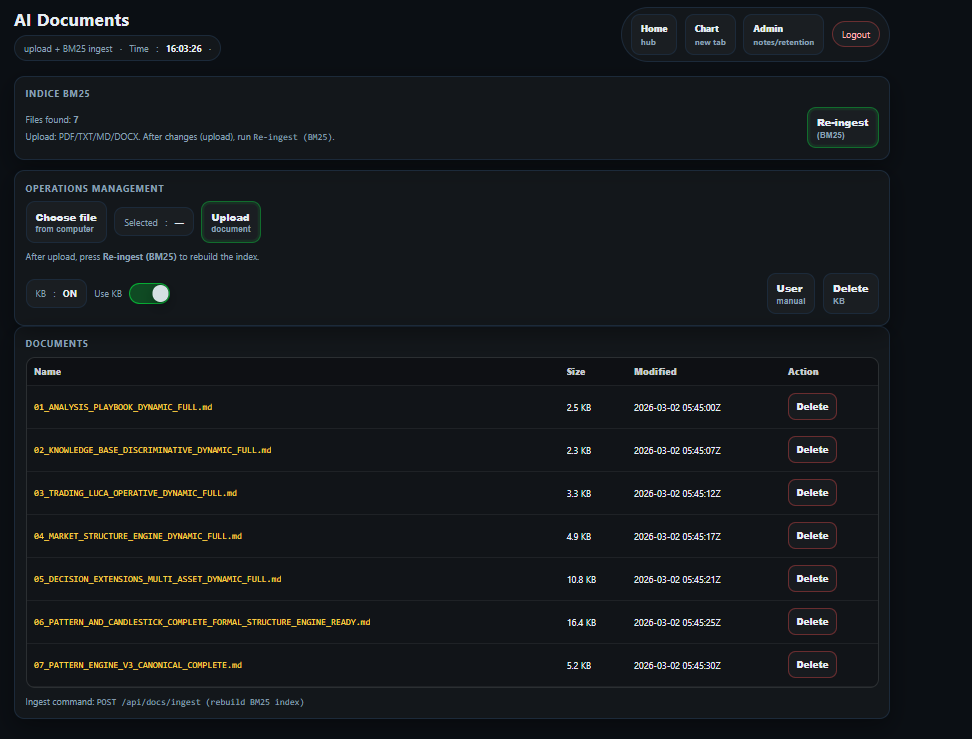Image resolution: width=972 pixels, height=739 pixels.
Task: Open Chart in new tab
Action: 710,35
